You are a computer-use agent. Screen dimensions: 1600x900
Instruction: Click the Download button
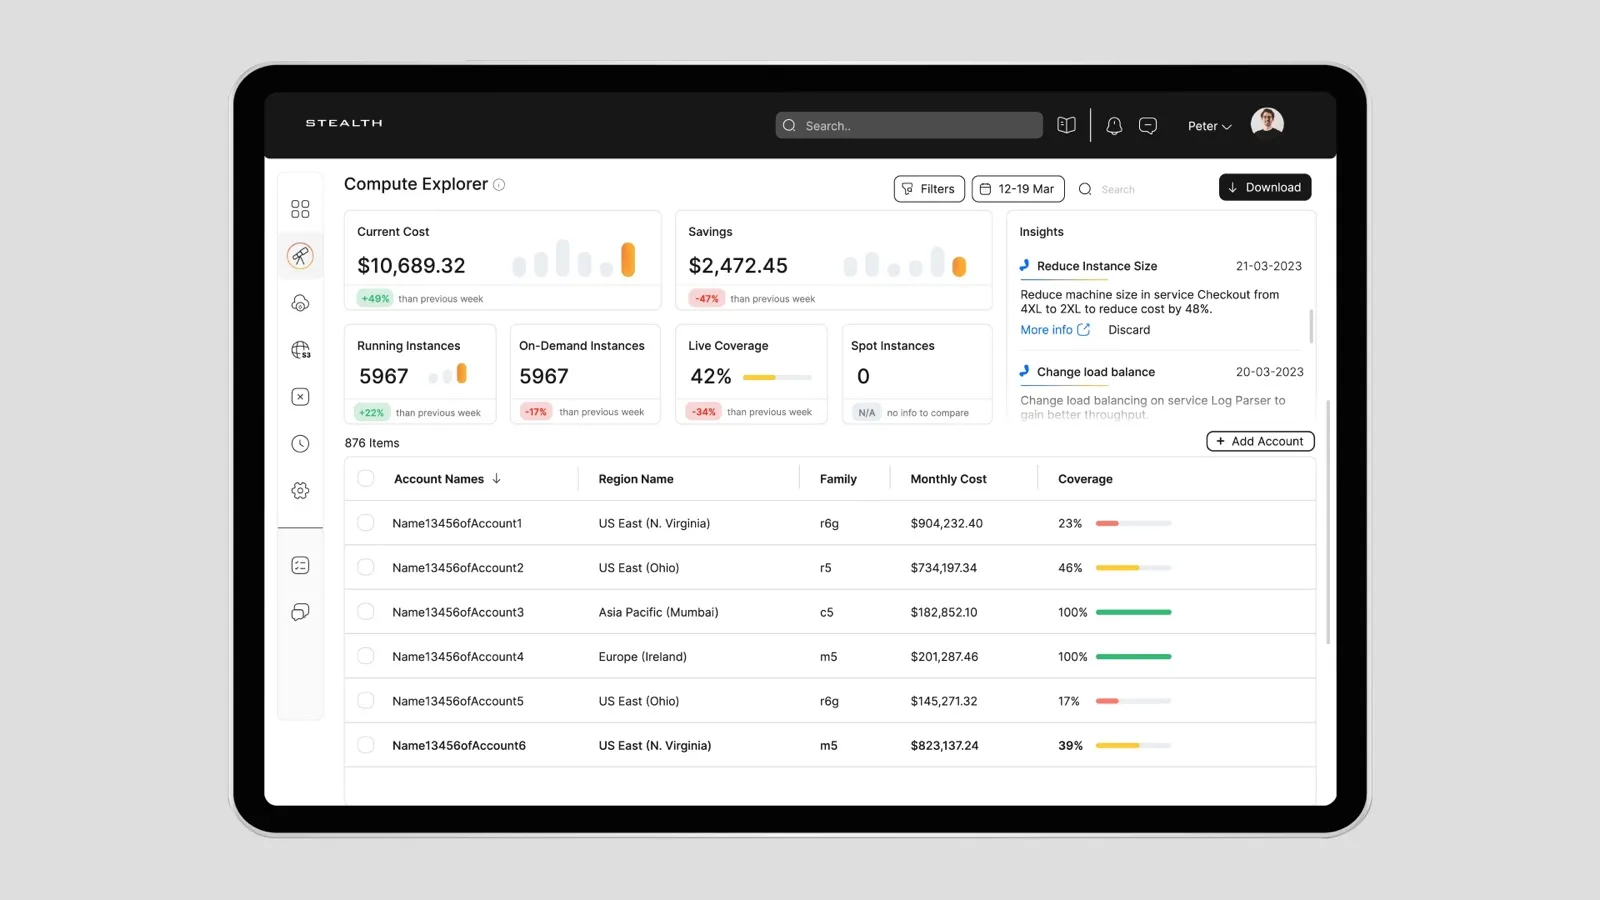point(1265,187)
